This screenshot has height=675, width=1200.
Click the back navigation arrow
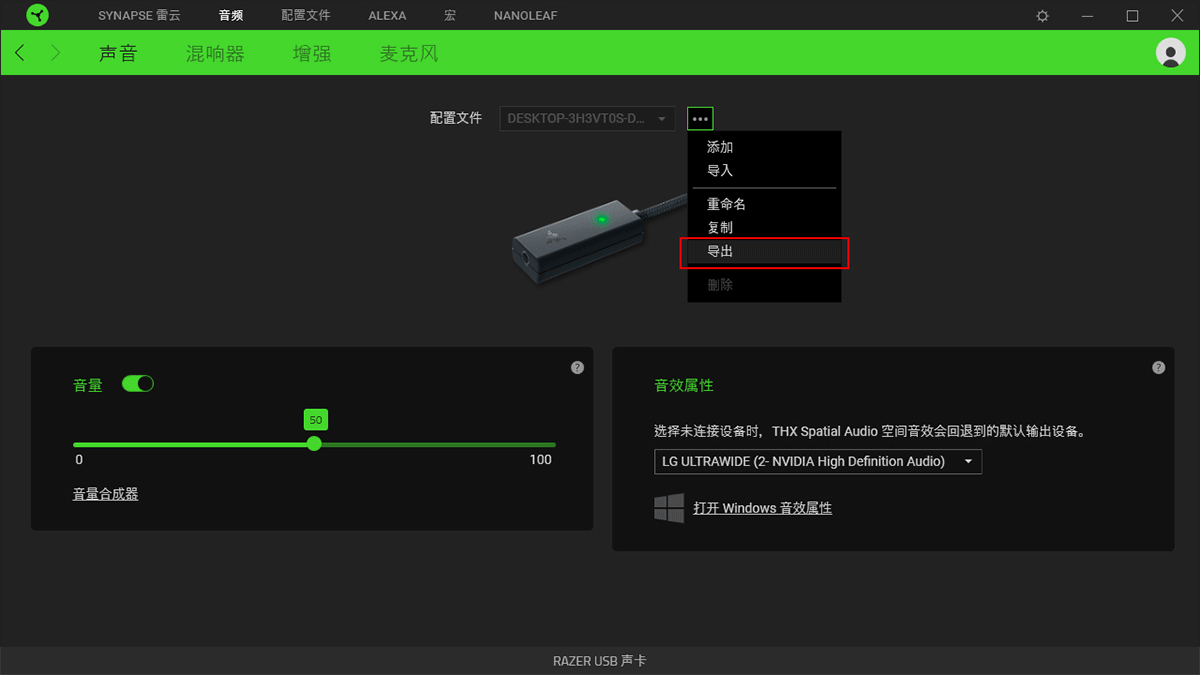coord(20,52)
